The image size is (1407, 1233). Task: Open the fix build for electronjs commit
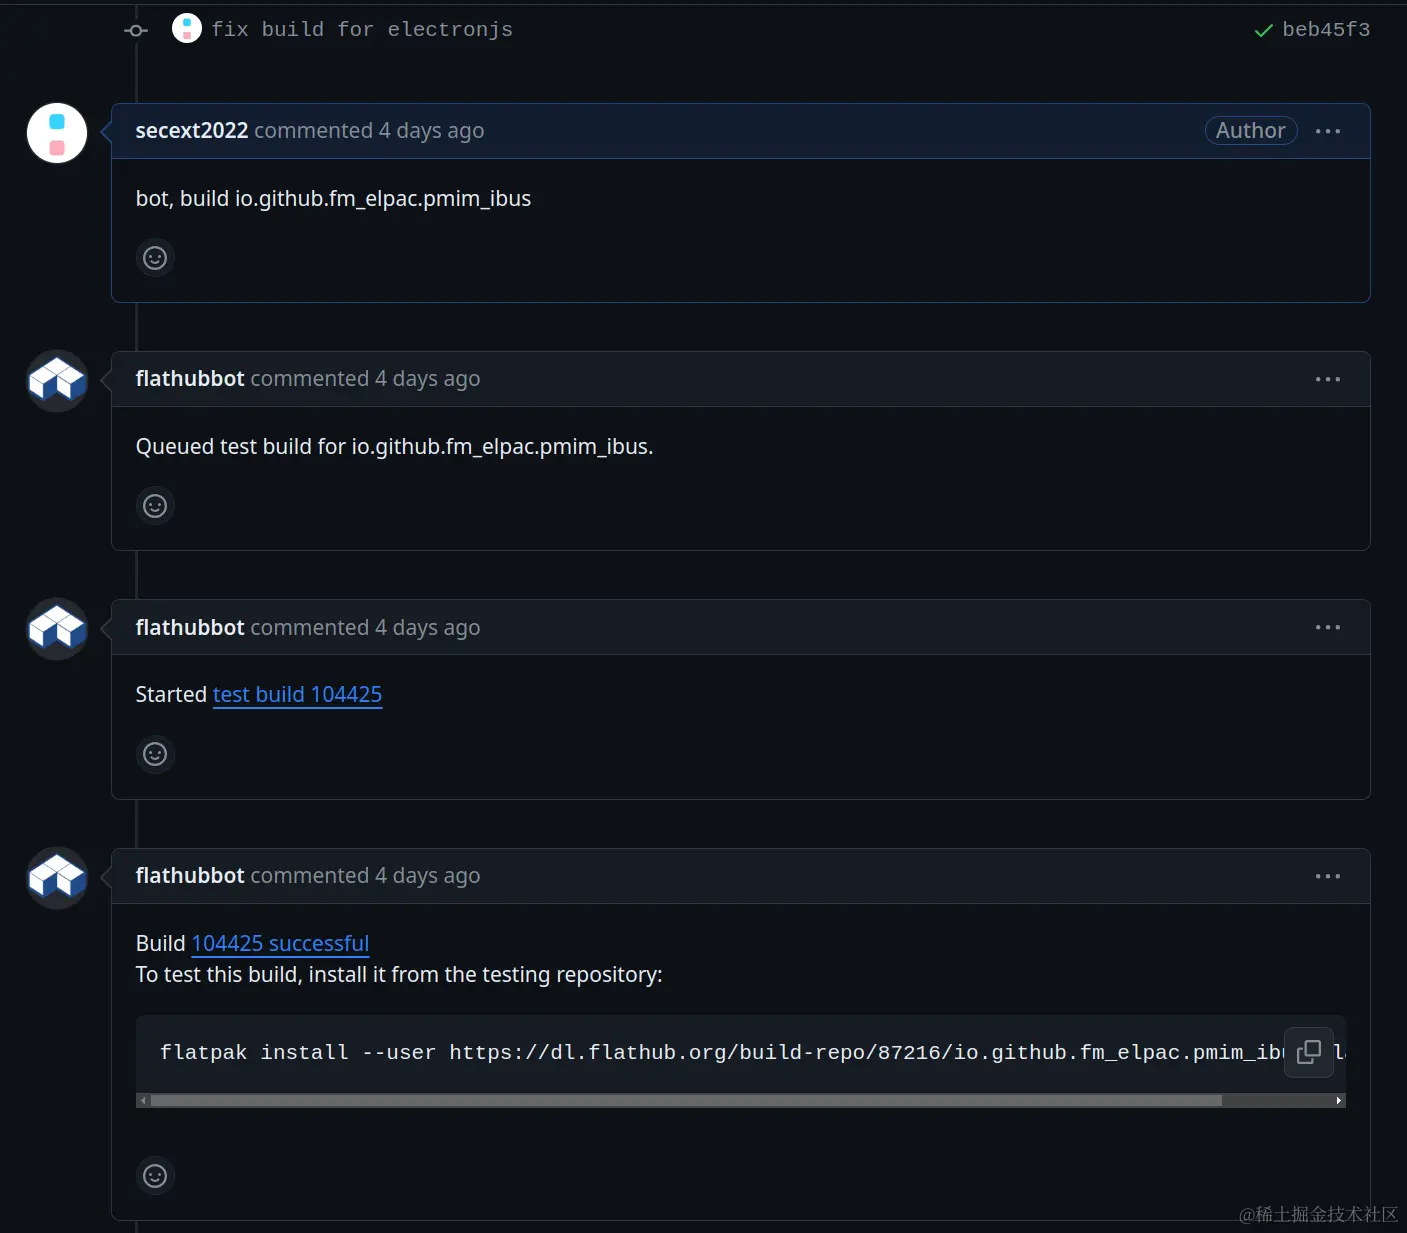point(362,30)
